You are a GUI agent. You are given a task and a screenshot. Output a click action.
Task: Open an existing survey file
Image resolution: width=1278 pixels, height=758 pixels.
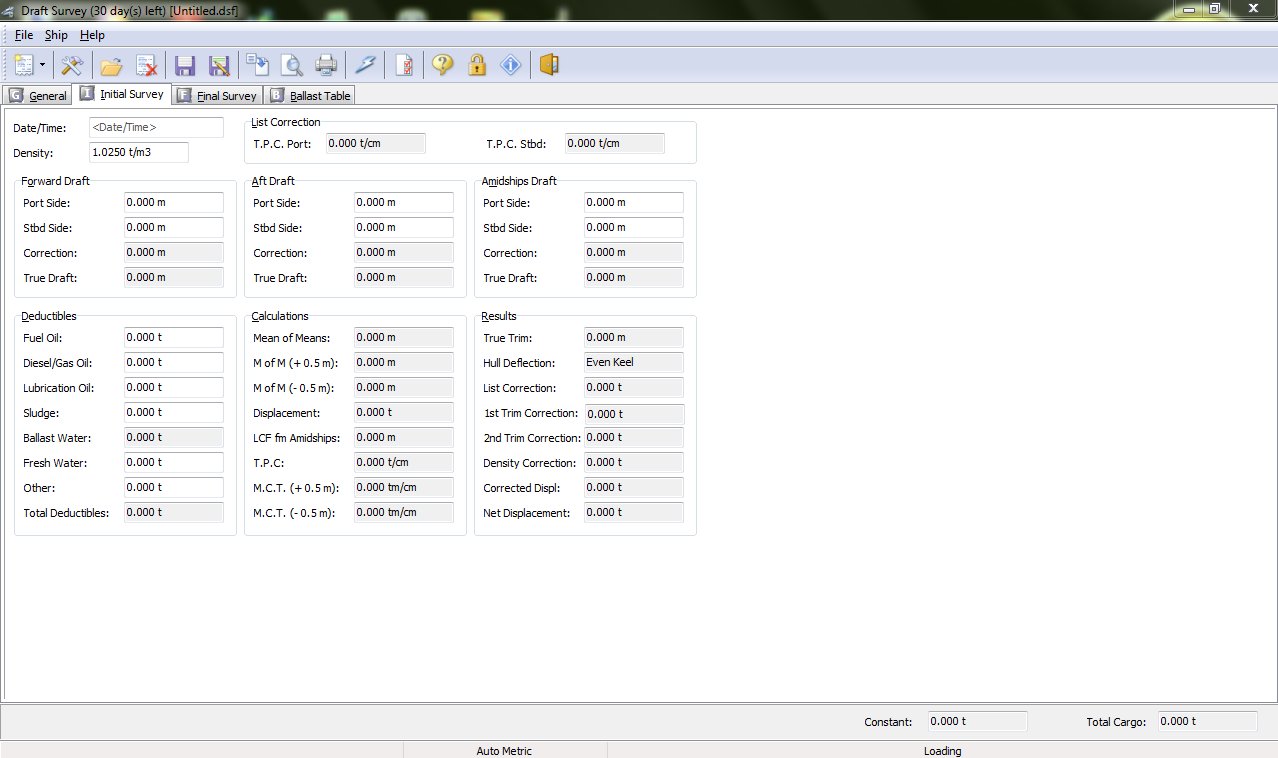tap(110, 64)
